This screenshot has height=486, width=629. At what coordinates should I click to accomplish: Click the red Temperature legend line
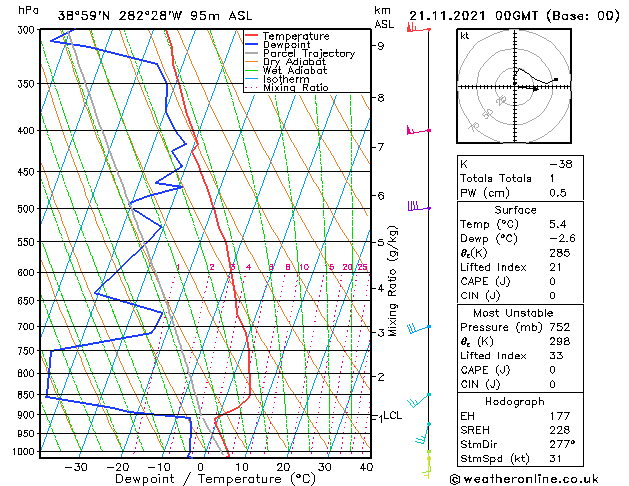252,36
